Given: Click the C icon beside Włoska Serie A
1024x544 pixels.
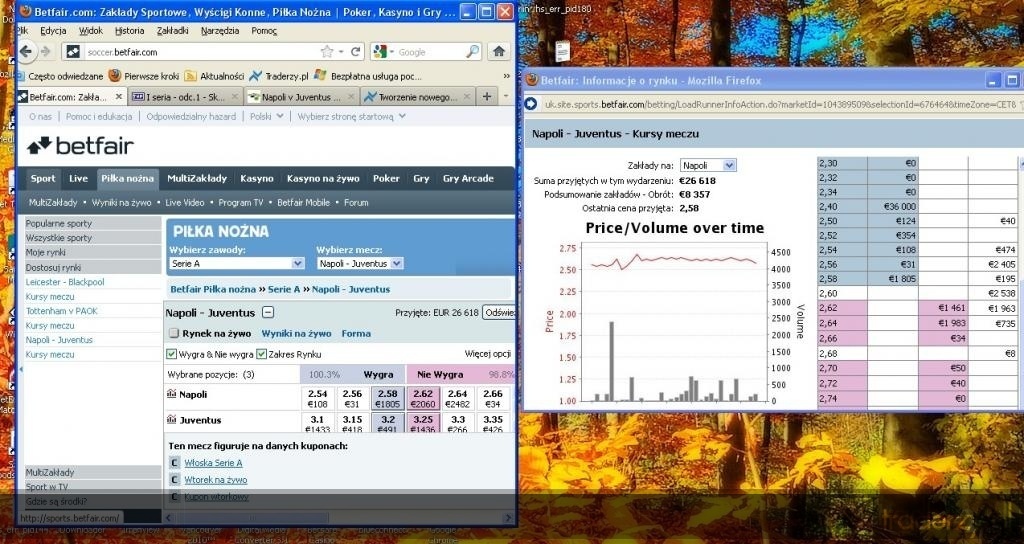Looking at the screenshot, I should tap(174, 462).
